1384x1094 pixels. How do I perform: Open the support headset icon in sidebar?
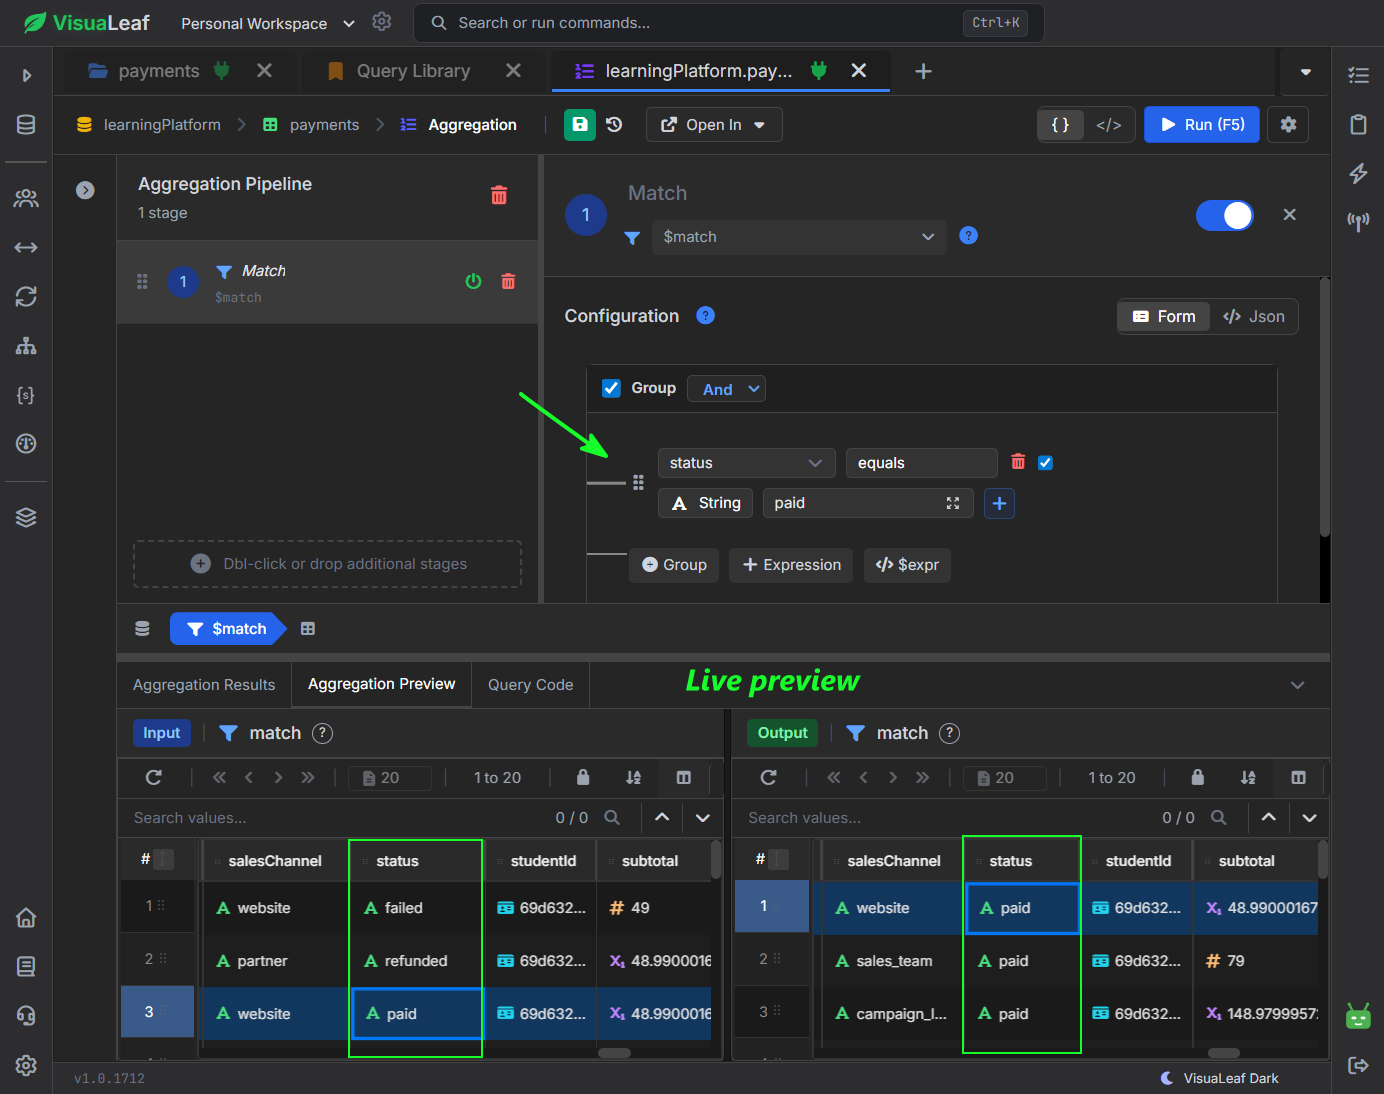(26, 1015)
